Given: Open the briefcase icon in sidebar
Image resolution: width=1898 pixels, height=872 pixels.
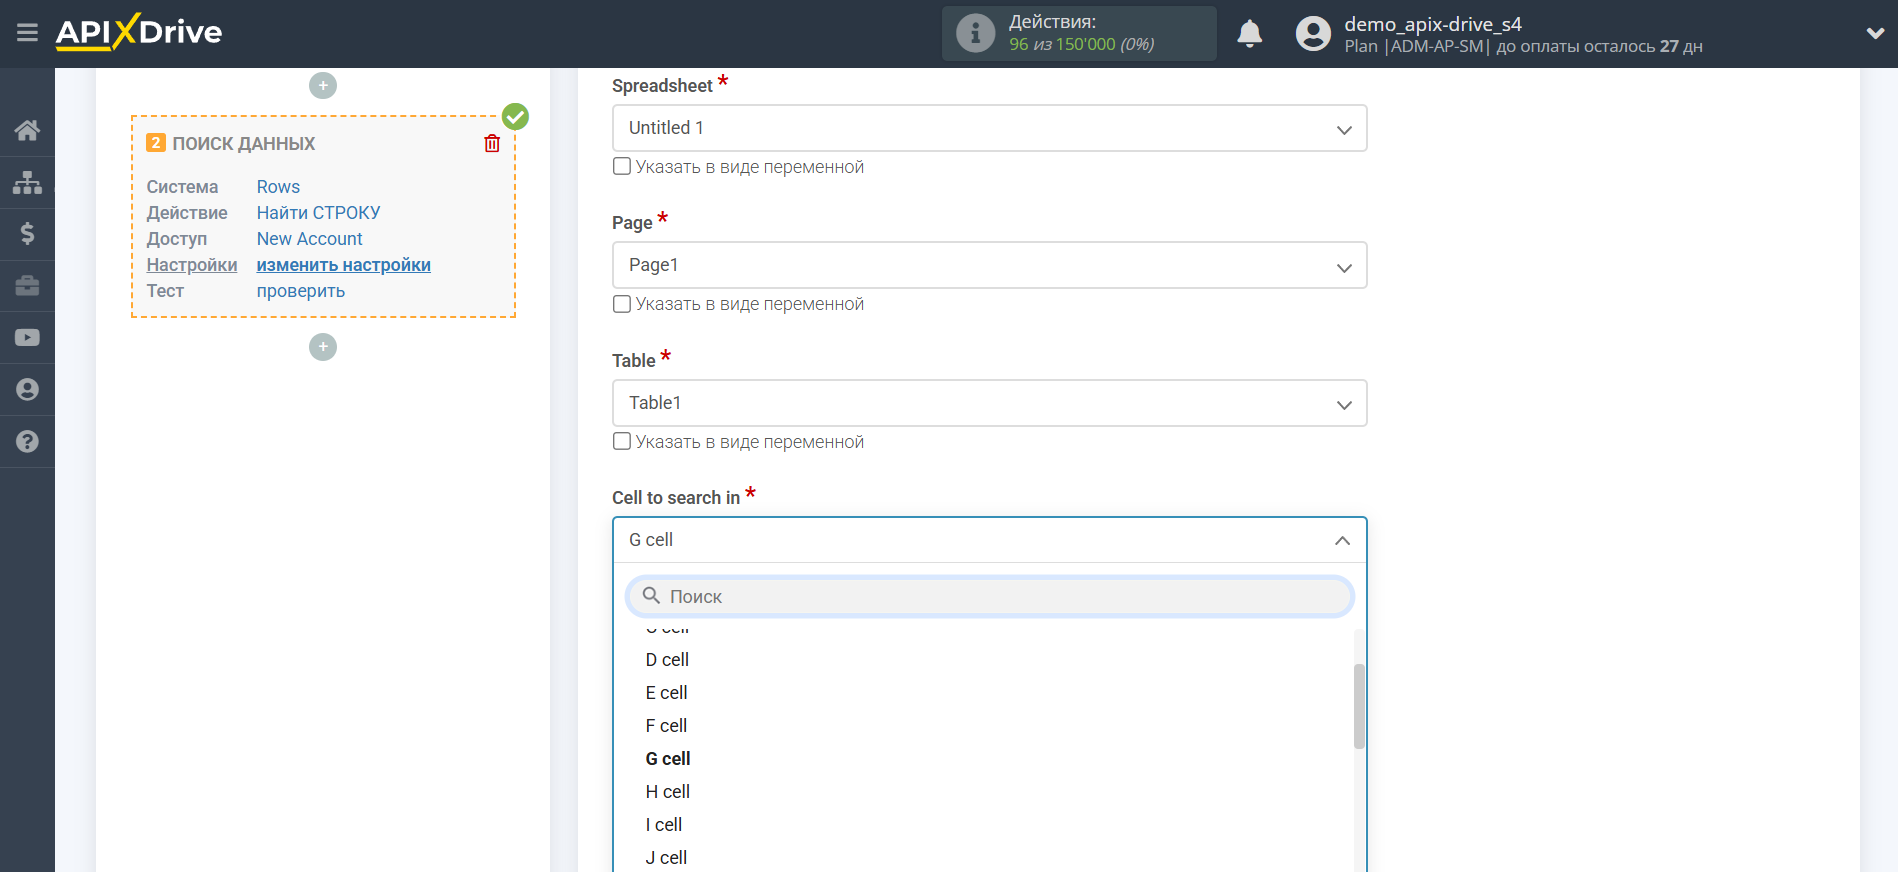Looking at the screenshot, I should coord(27,286).
